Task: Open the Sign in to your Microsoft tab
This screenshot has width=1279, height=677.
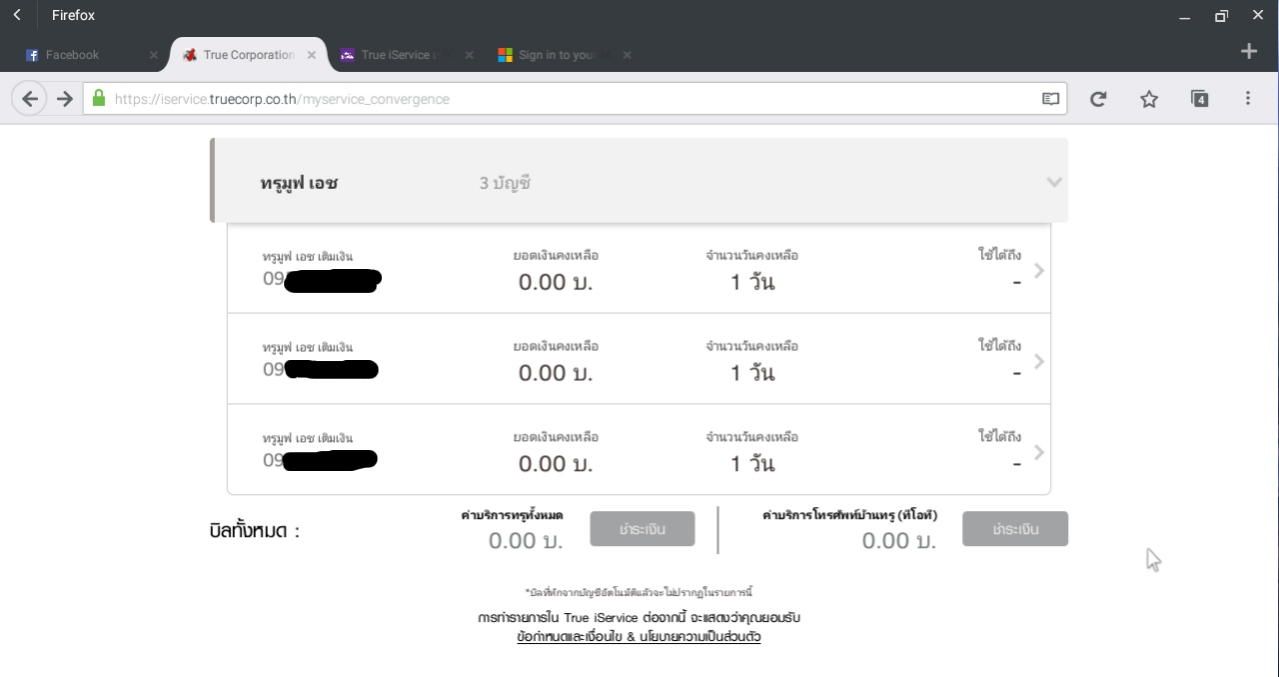Action: 562,55
